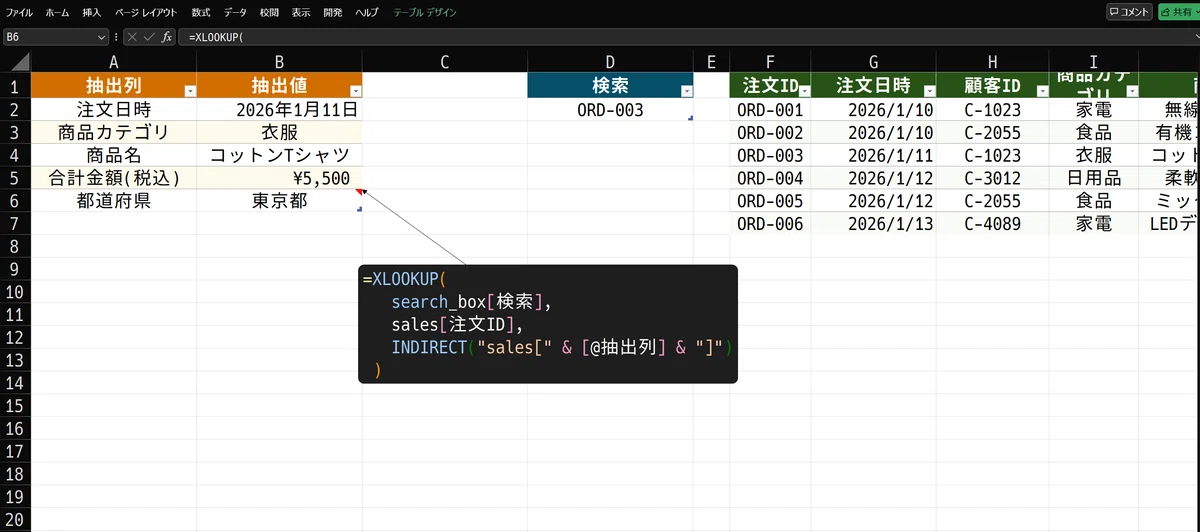This screenshot has height=532, width=1200.
Task: Select row 15 header
Action: click(15, 406)
